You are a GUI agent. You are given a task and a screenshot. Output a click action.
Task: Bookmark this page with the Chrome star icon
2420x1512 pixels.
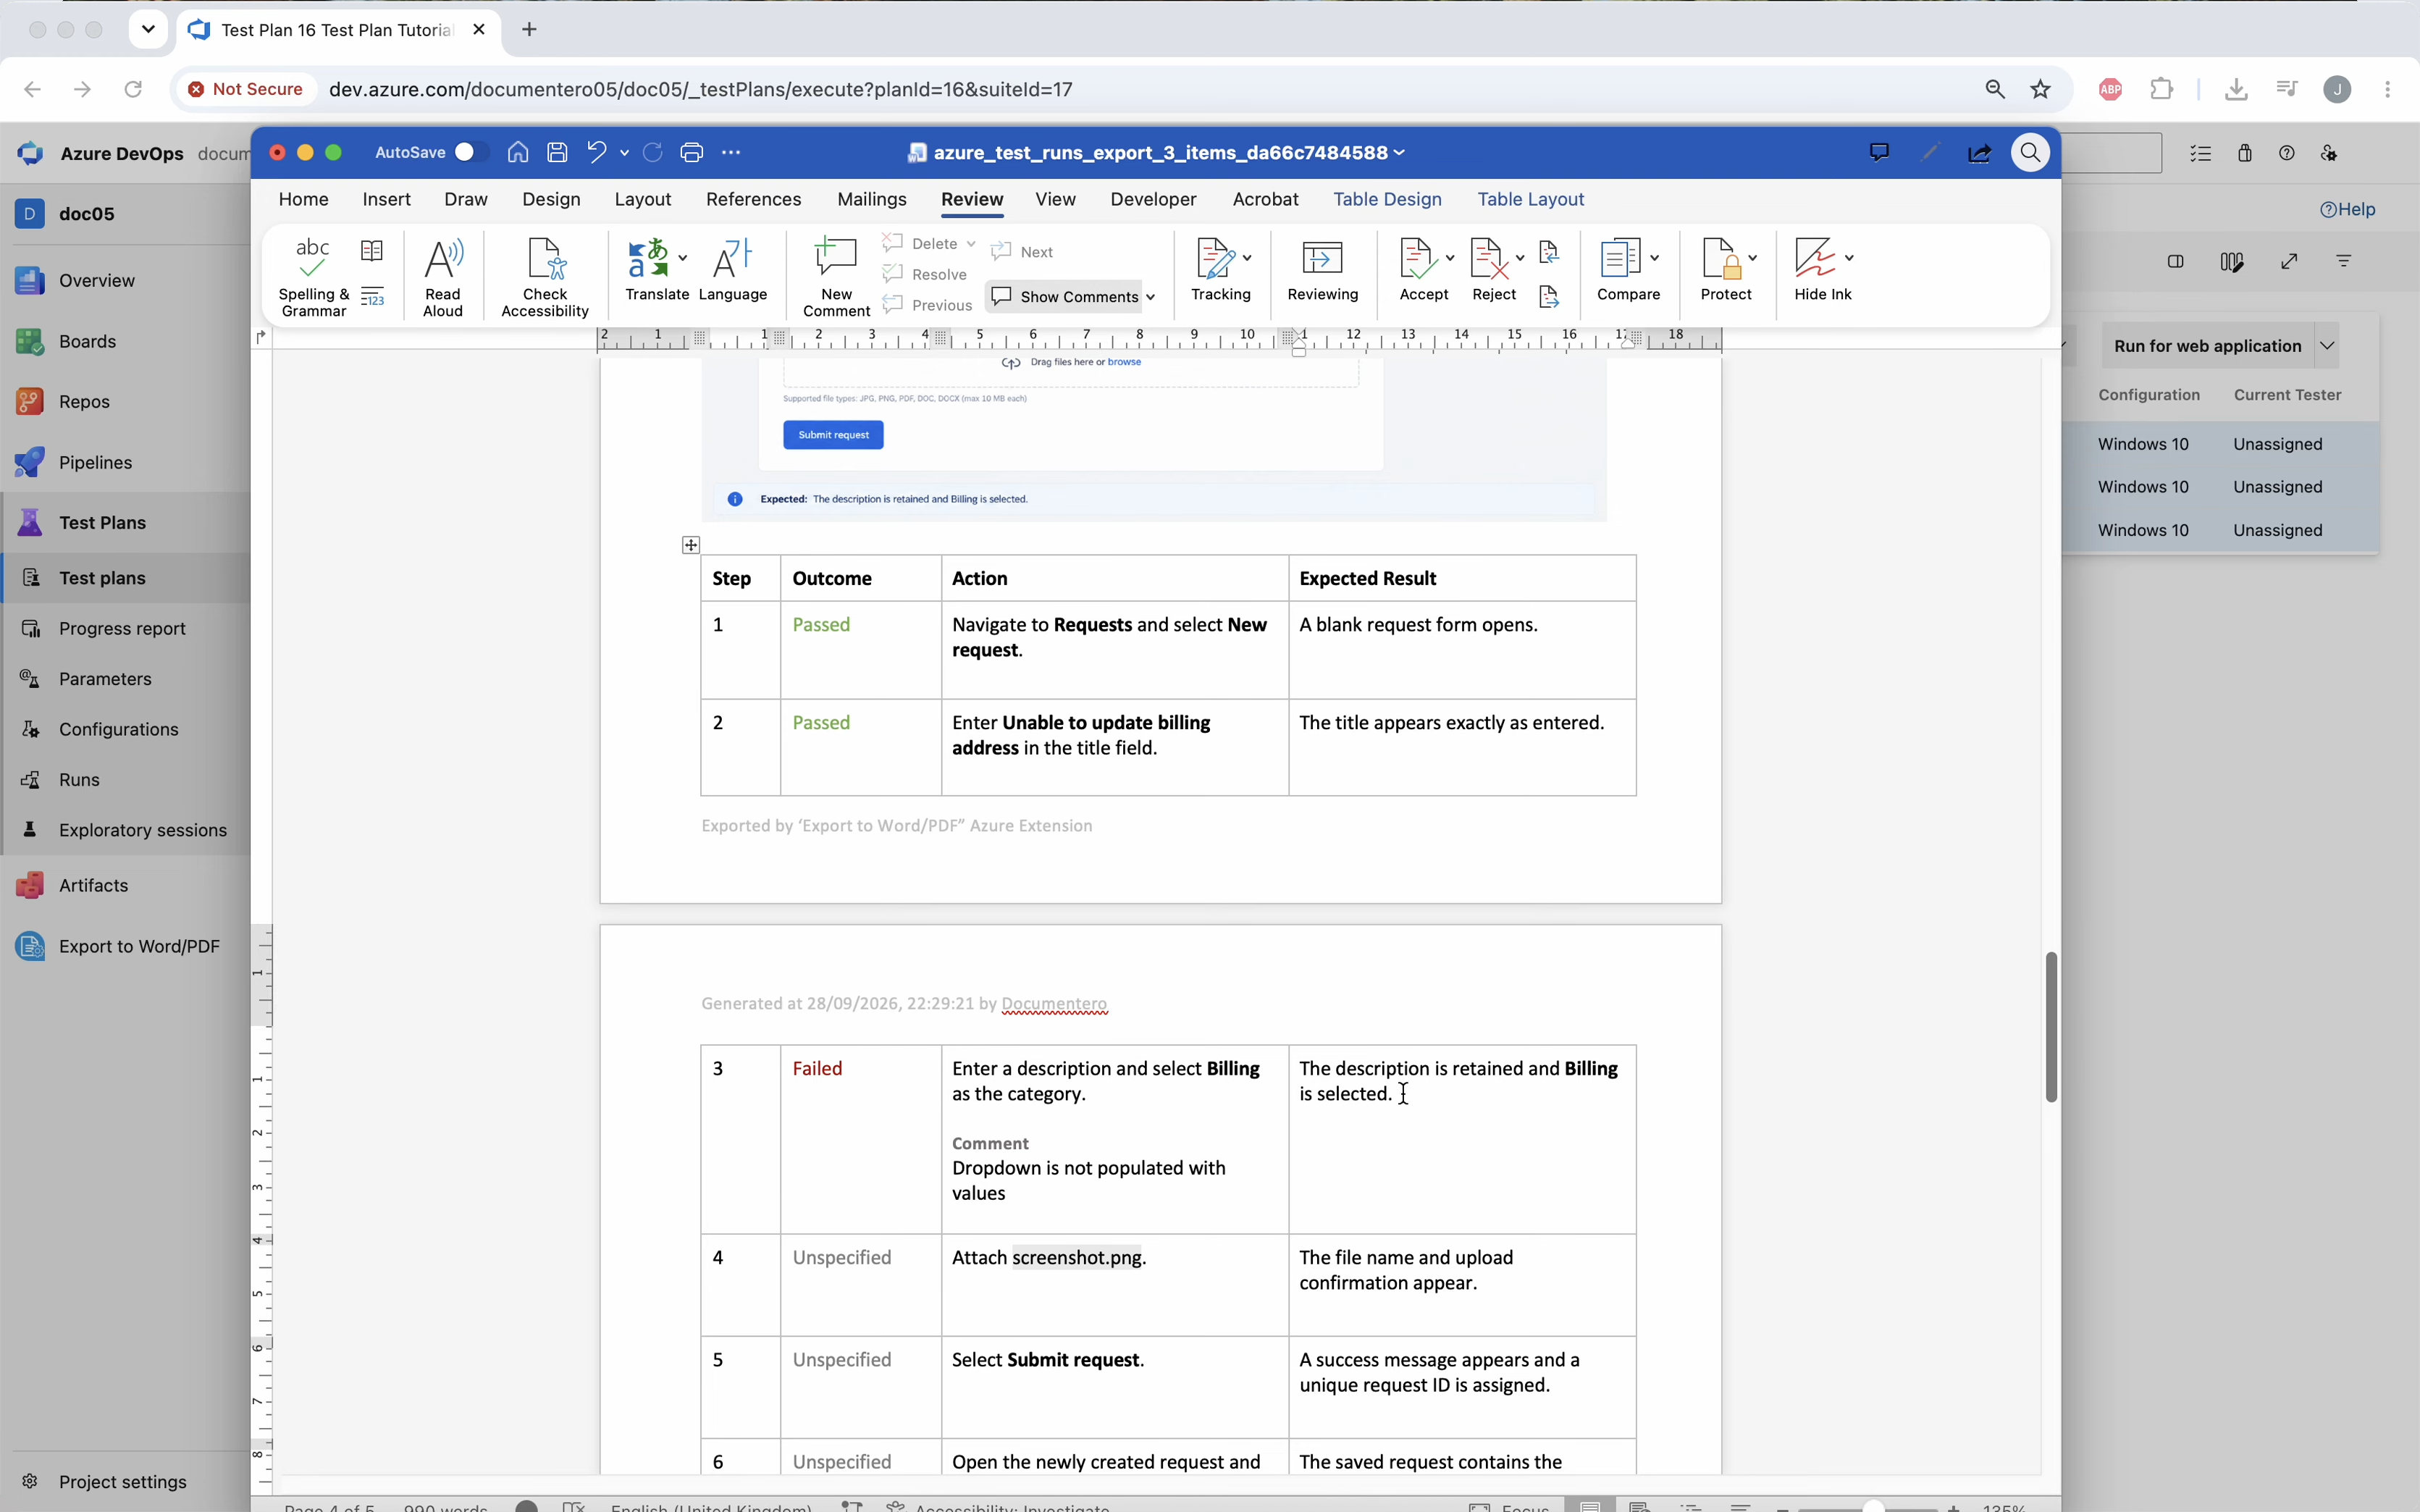[x=2041, y=89]
